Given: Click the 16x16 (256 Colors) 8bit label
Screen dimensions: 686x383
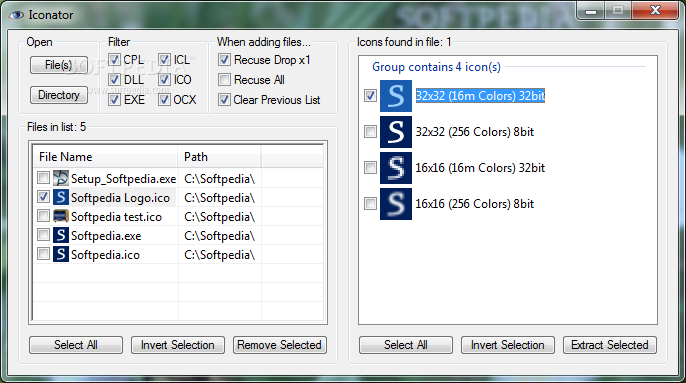Looking at the screenshot, I should (475, 204).
